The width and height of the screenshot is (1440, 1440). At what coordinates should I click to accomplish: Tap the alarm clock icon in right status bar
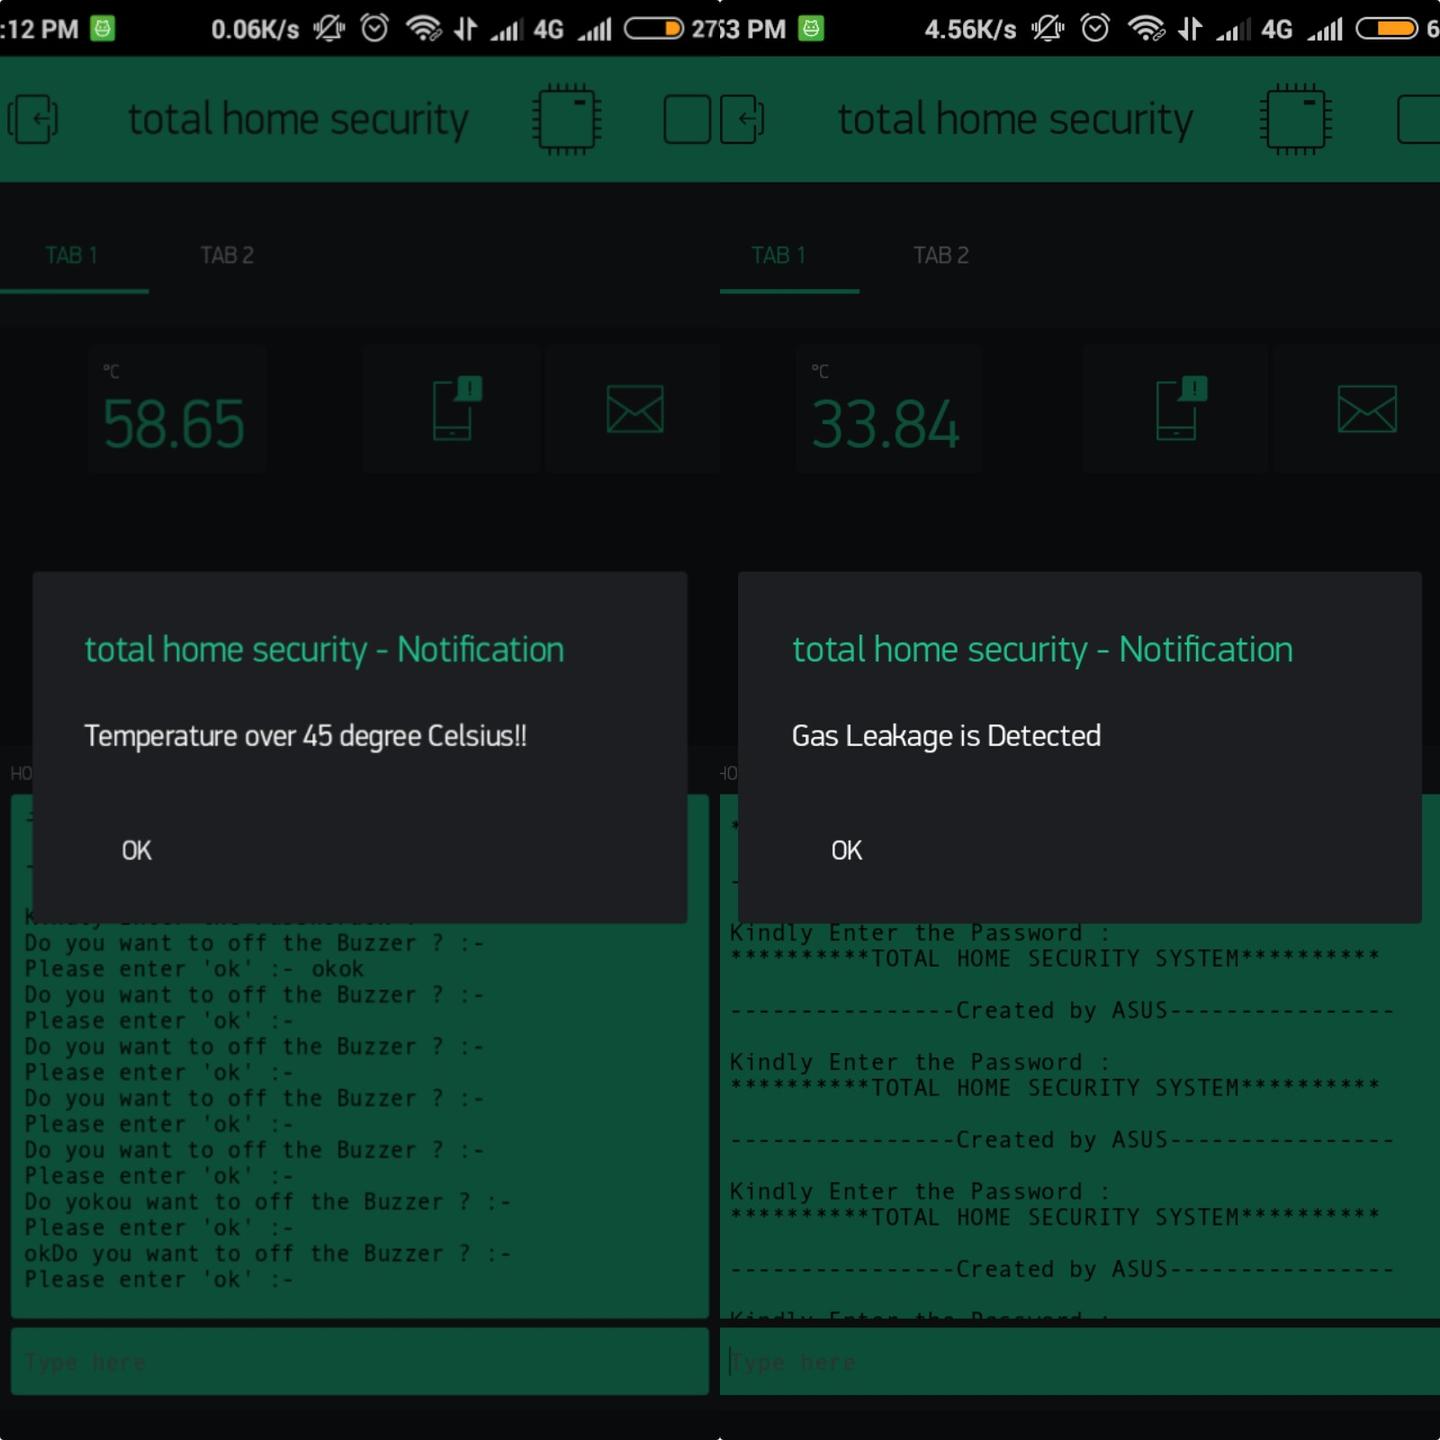coord(1095,28)
